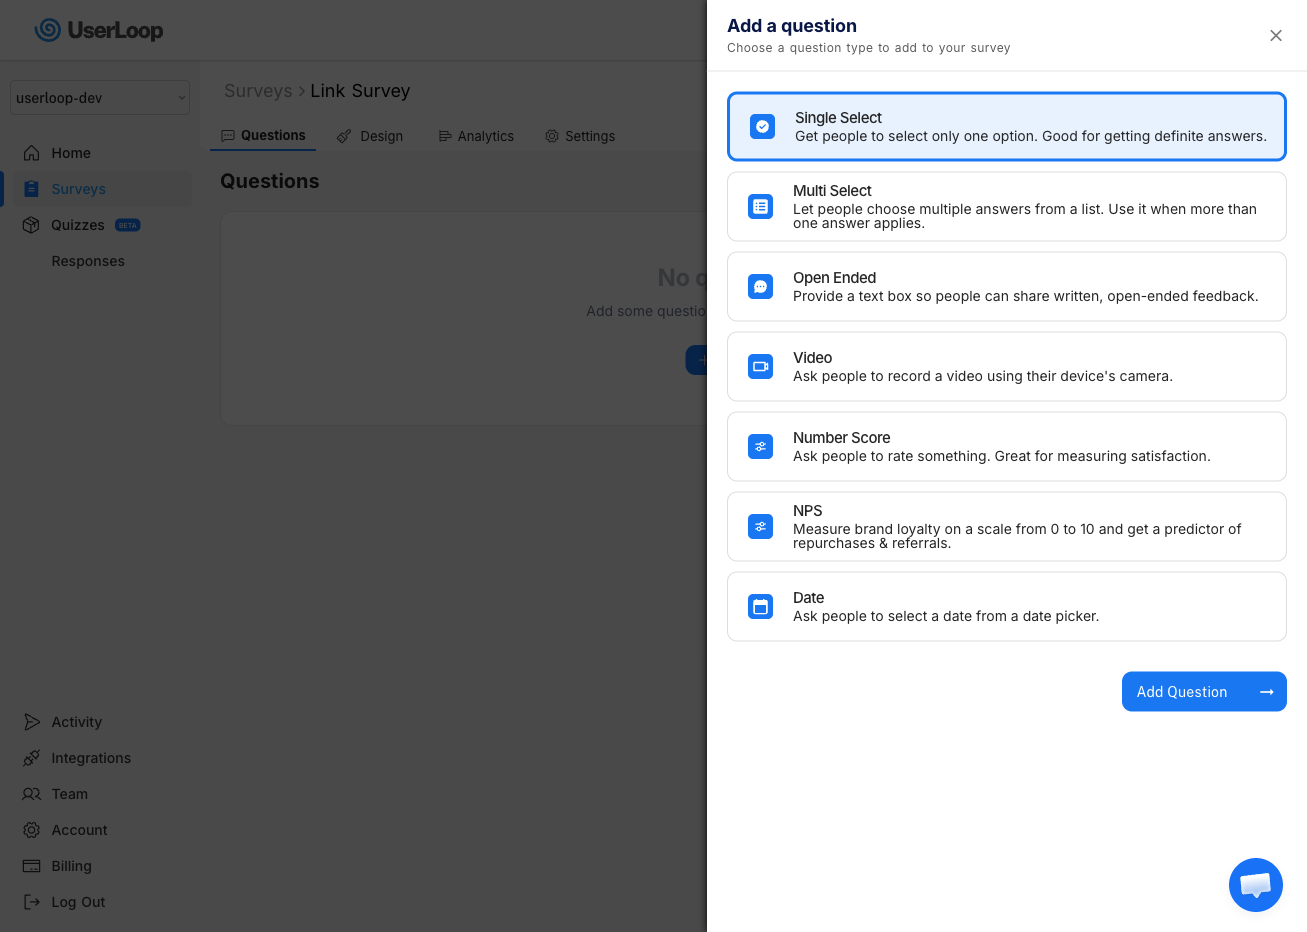Click the Date calendar icon
Viewport: 1307px width, 932px height.
(x=760, y=607)
